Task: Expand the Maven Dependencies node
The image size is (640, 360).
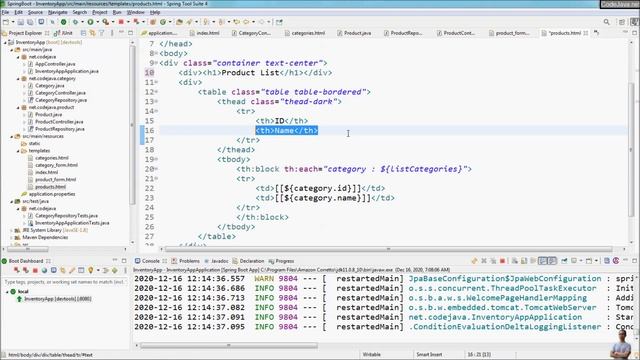Action: [x=11, y=238]
